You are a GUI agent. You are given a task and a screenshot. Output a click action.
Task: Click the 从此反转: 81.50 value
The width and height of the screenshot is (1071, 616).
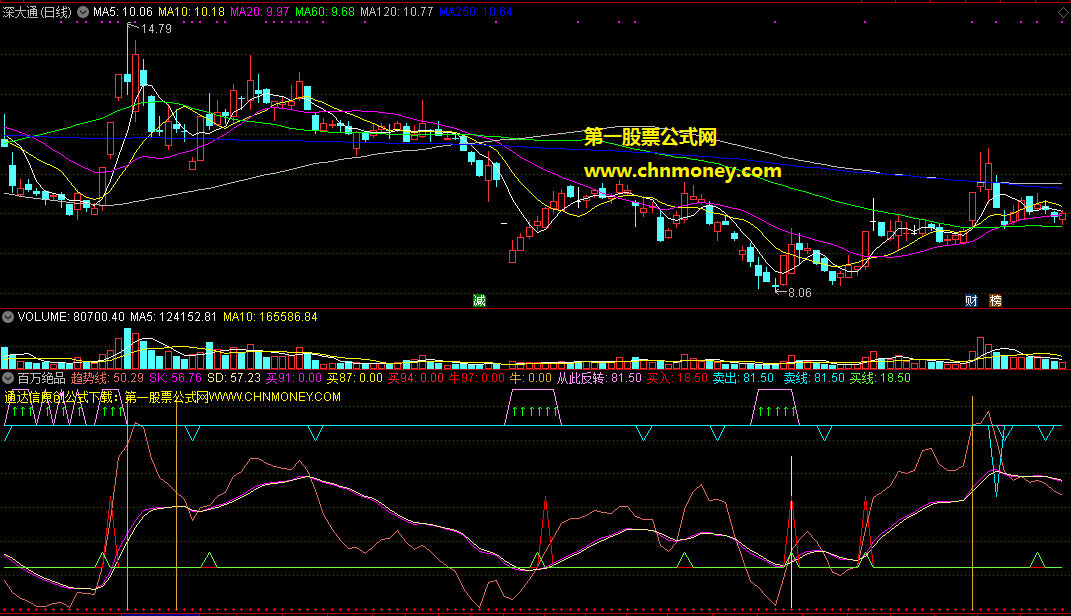click(599, 378)
